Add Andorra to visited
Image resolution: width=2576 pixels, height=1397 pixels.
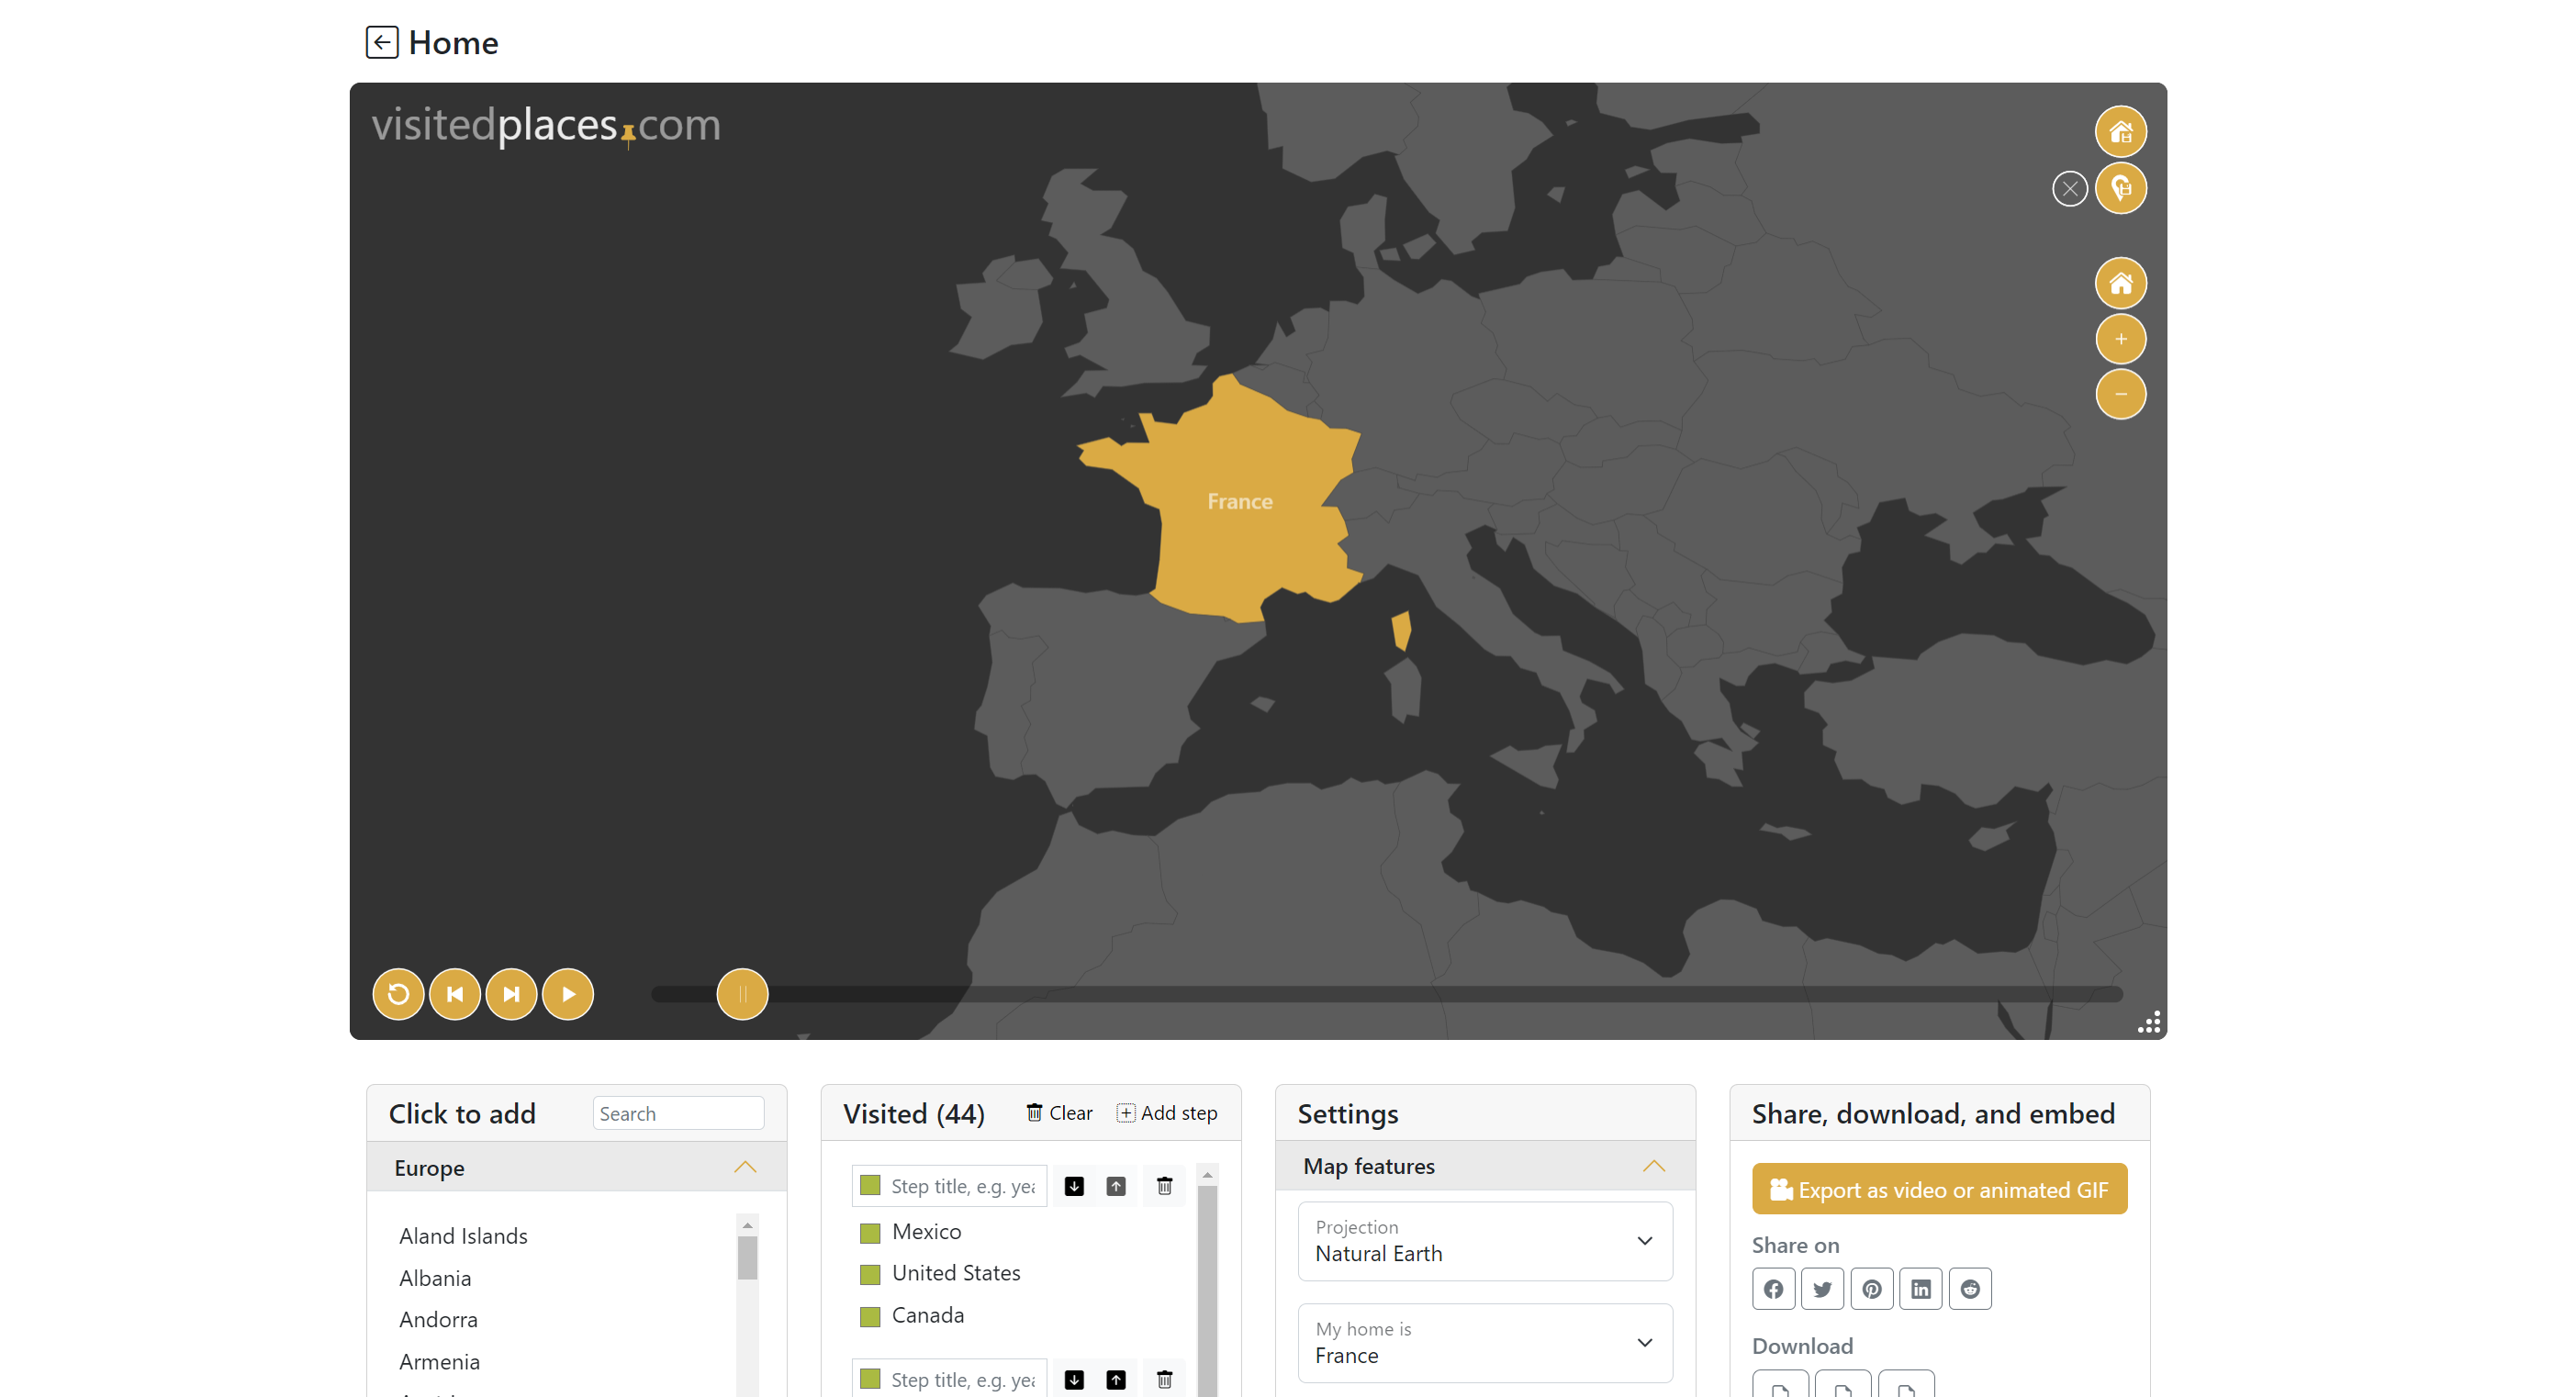tap(438, 1320)
